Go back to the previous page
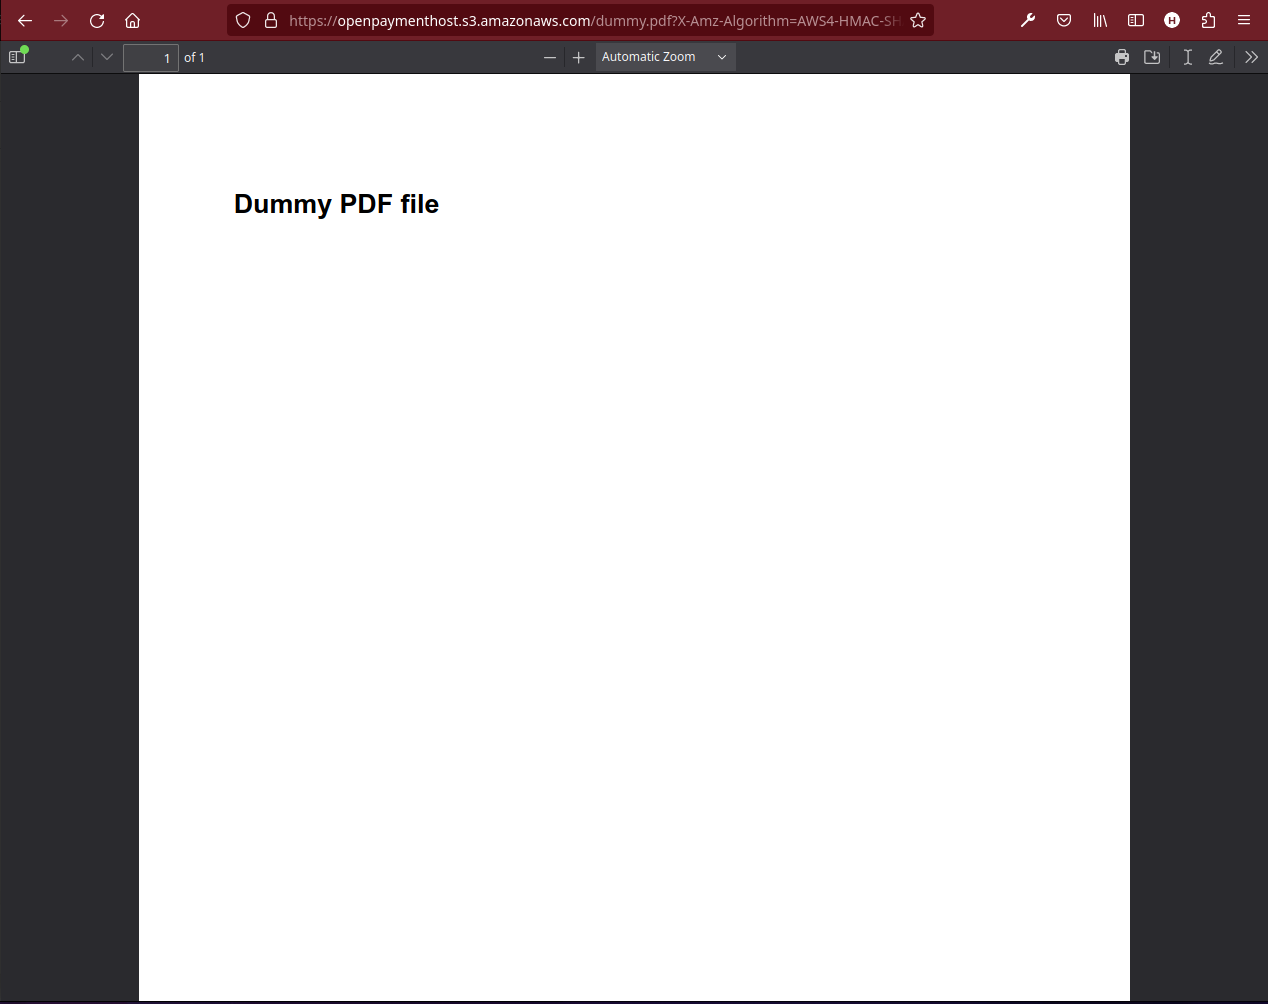The image size is (1268, 1004). click(25, 20)
